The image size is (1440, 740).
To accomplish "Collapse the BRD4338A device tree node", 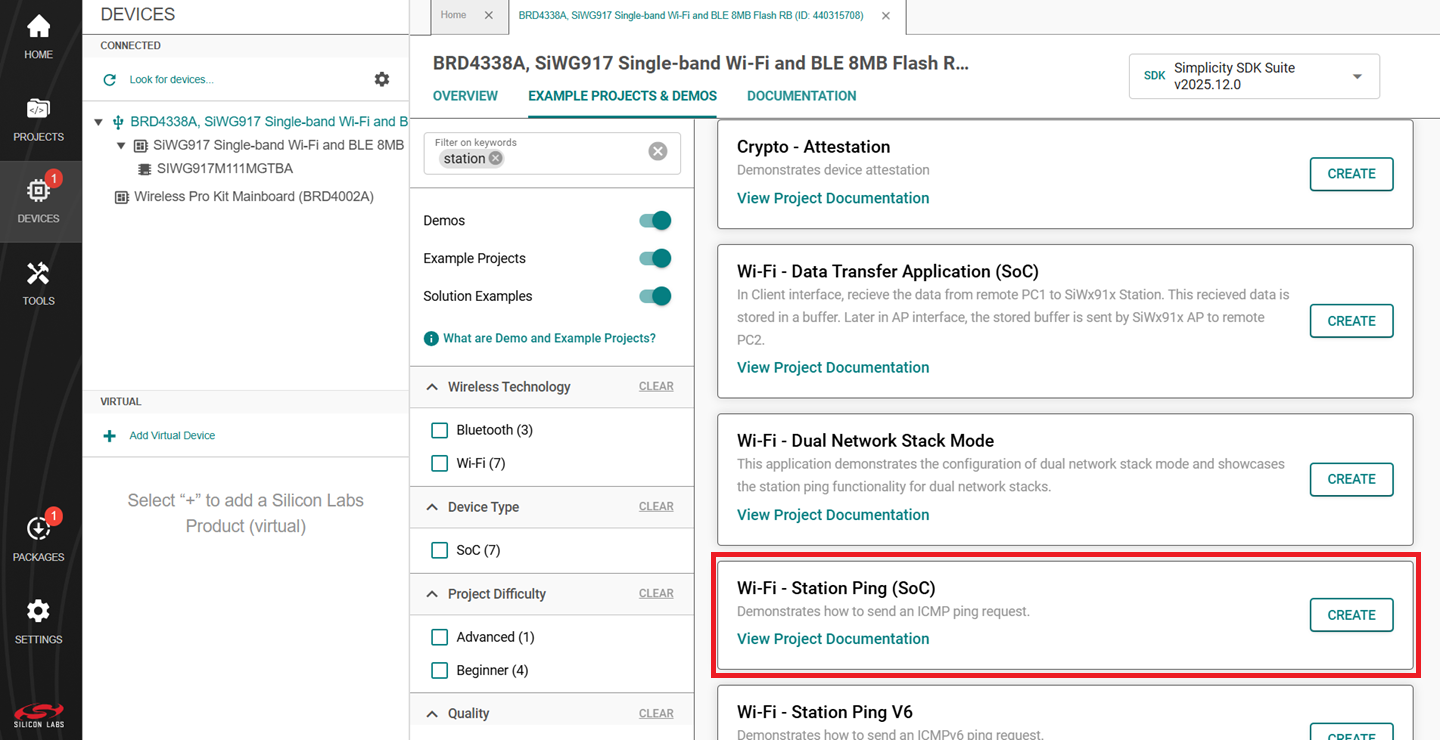I will click(98, 122).
